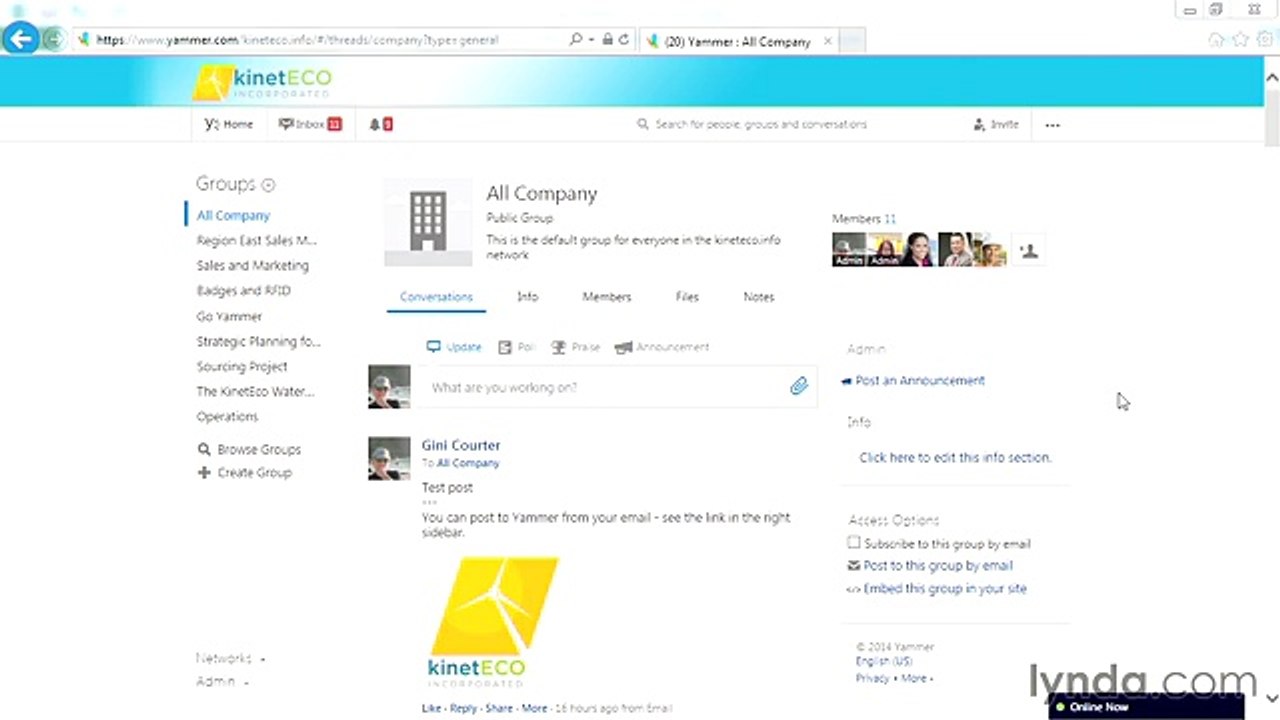This screenshot has width=1280, height=720.
Task: Switch to the Info tab
Action: (x=527, y=297)
